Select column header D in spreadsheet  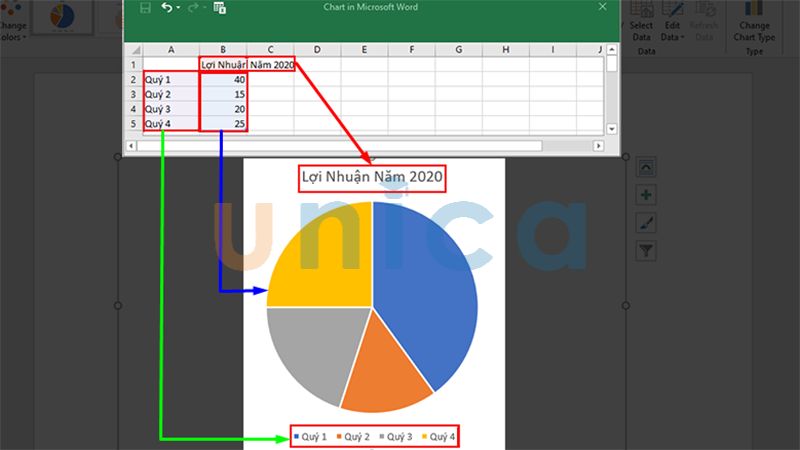[316, 49]
